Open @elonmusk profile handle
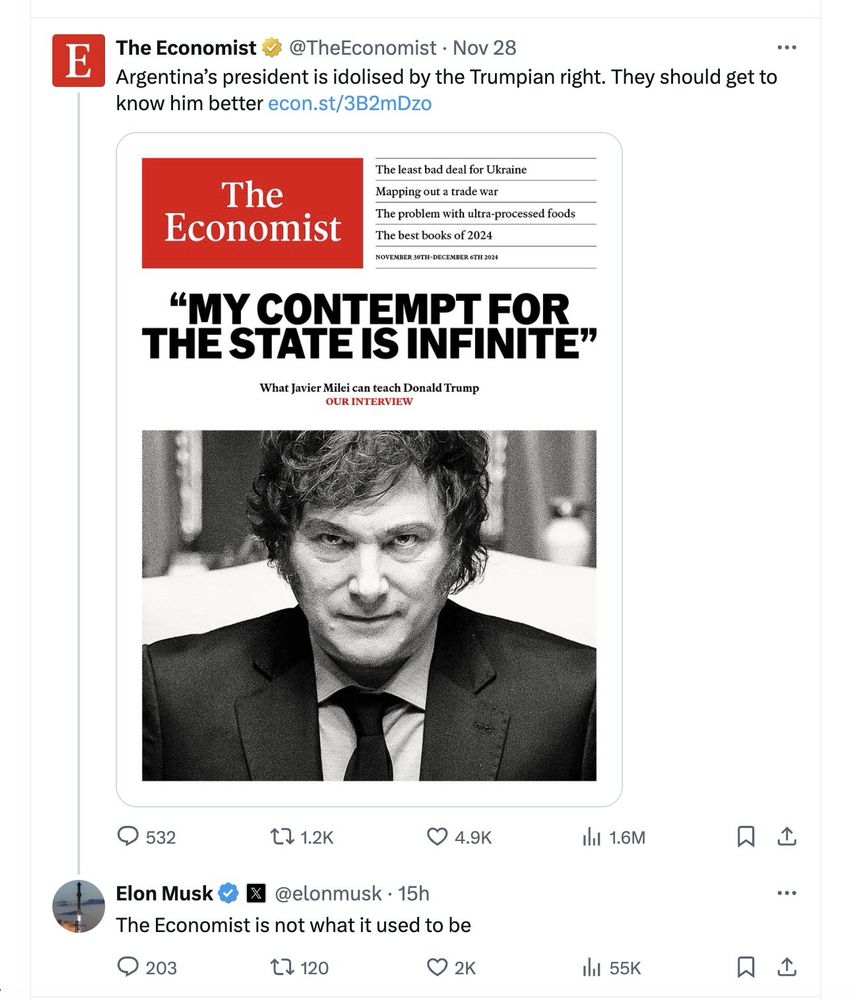 point(328,893)
